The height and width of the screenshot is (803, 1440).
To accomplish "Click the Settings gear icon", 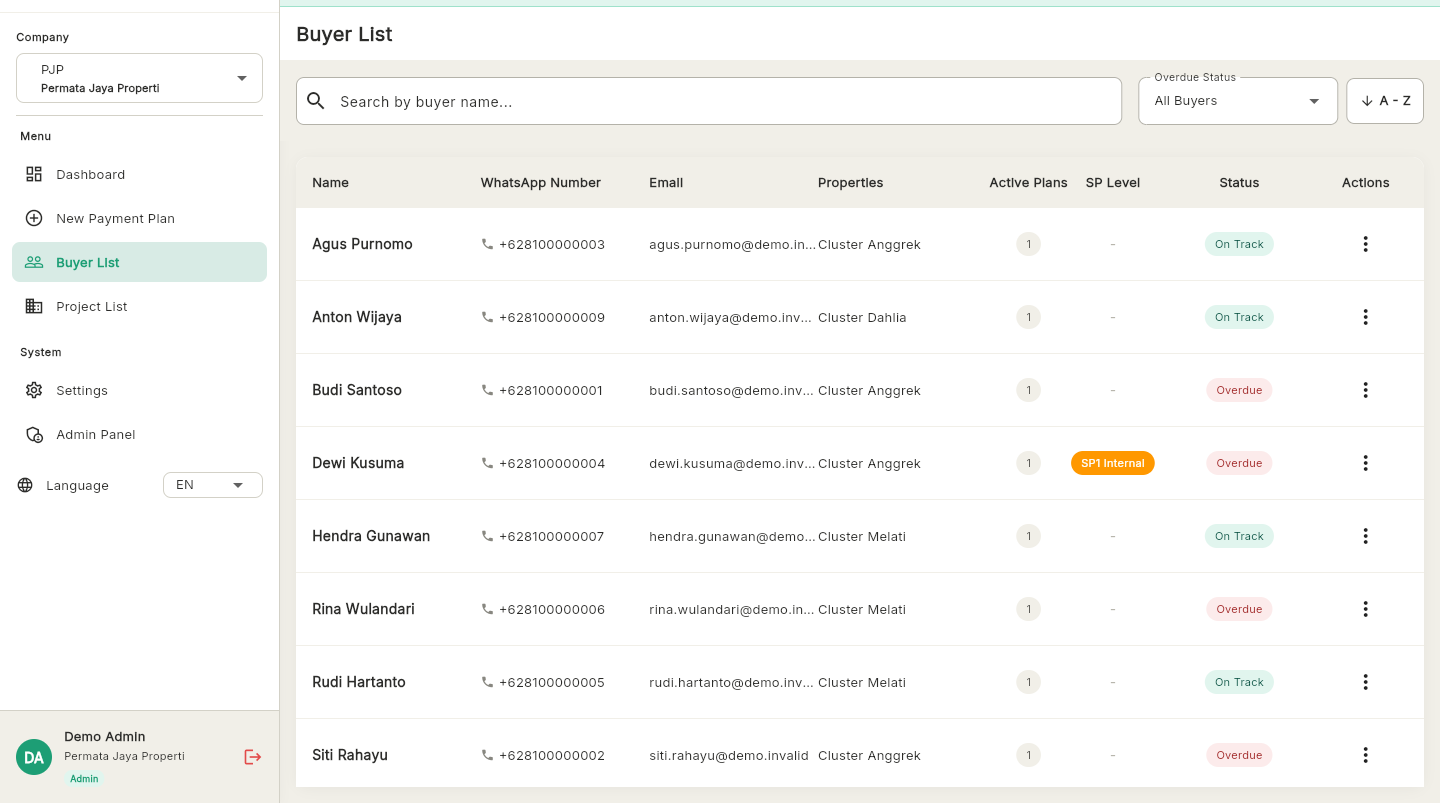I will 33,390.
